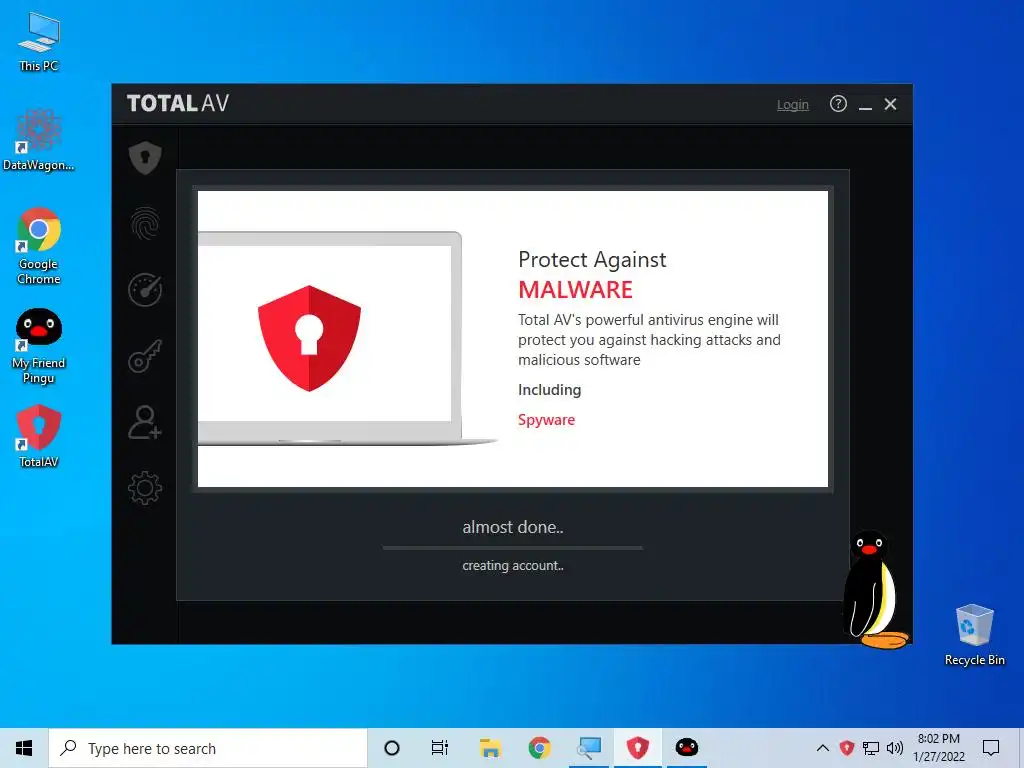This screenshot has width=1024, height=768.
Task: Open the notification action center
Action: (991, 748)
